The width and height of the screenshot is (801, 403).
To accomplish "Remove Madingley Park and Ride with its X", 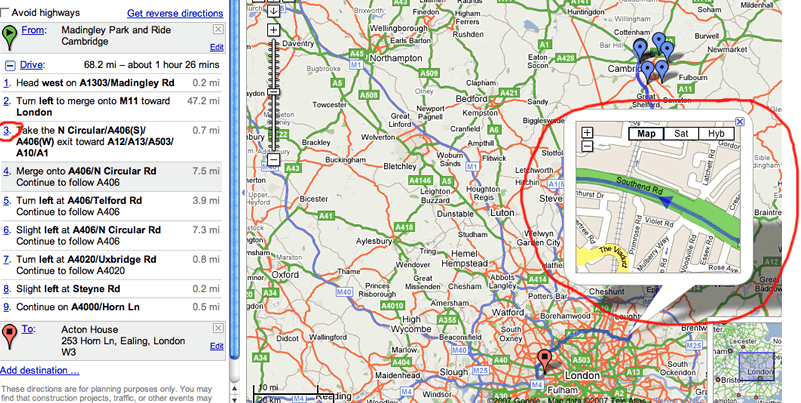I will click(218, 29).
